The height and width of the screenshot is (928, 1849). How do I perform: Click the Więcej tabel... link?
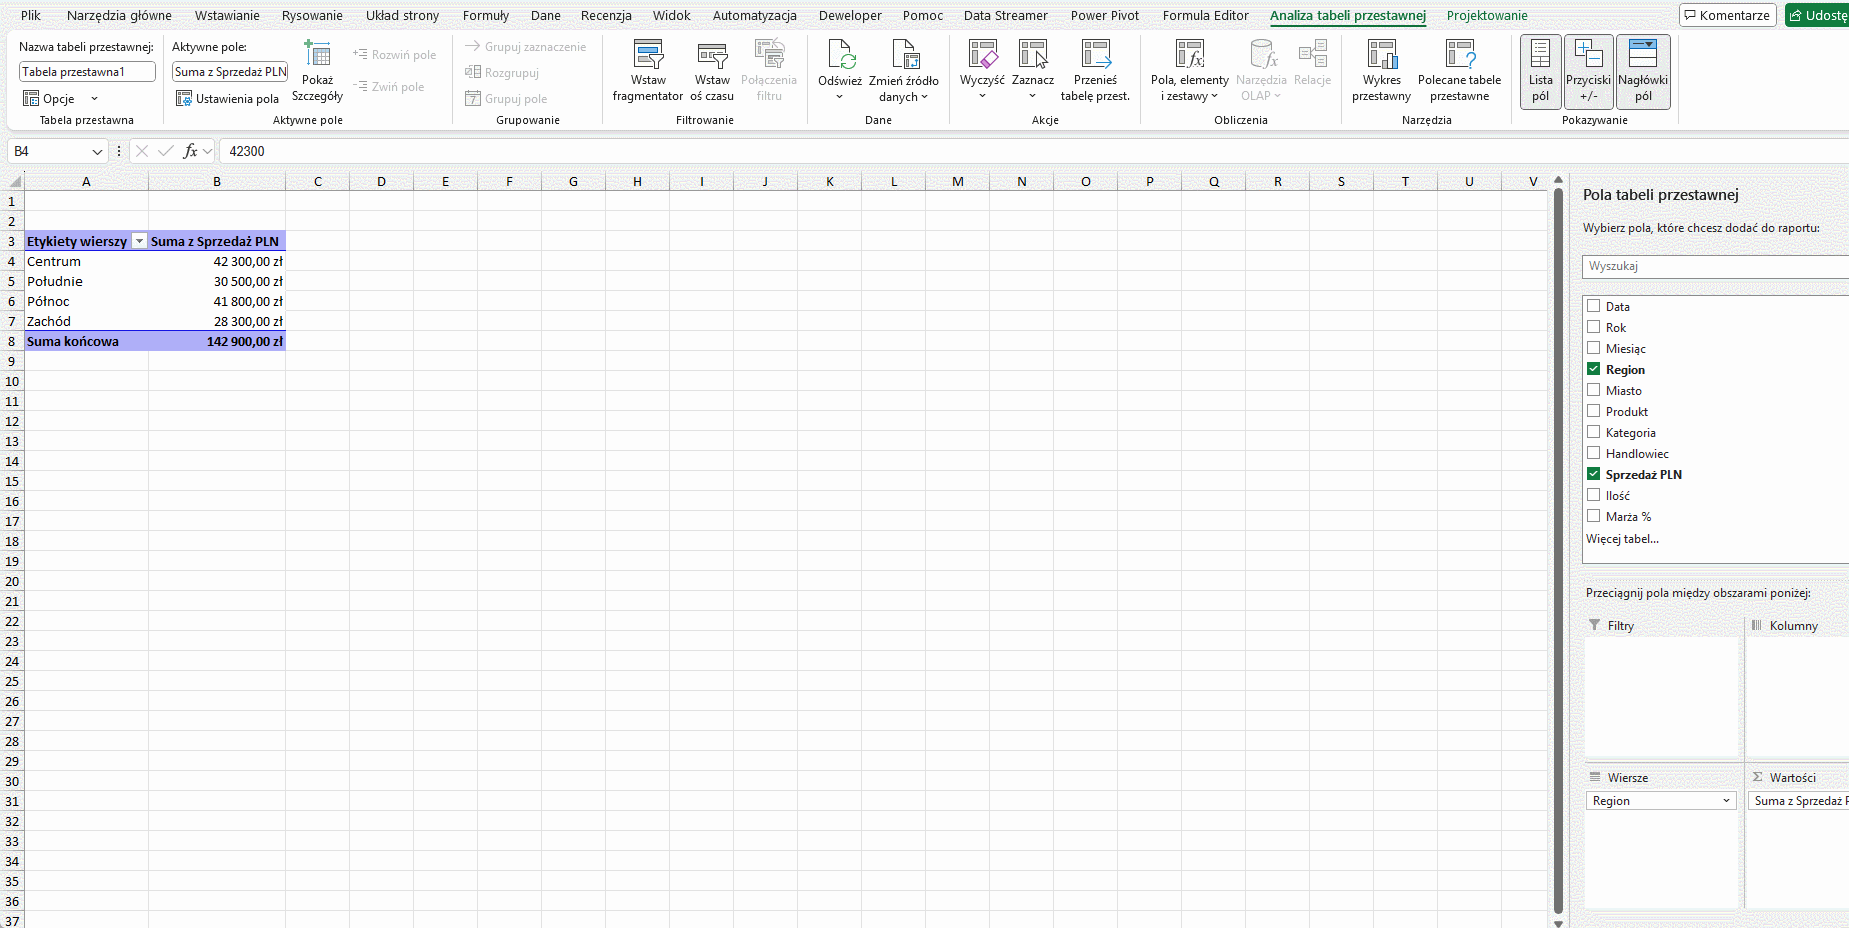pyautogui.click(x=1622, y=539)
